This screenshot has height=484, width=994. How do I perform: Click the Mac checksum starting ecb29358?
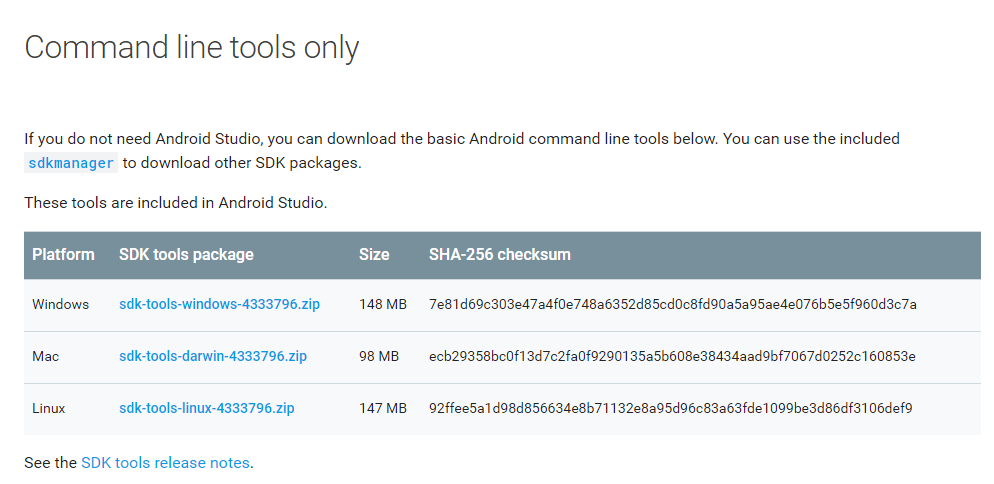672,356
